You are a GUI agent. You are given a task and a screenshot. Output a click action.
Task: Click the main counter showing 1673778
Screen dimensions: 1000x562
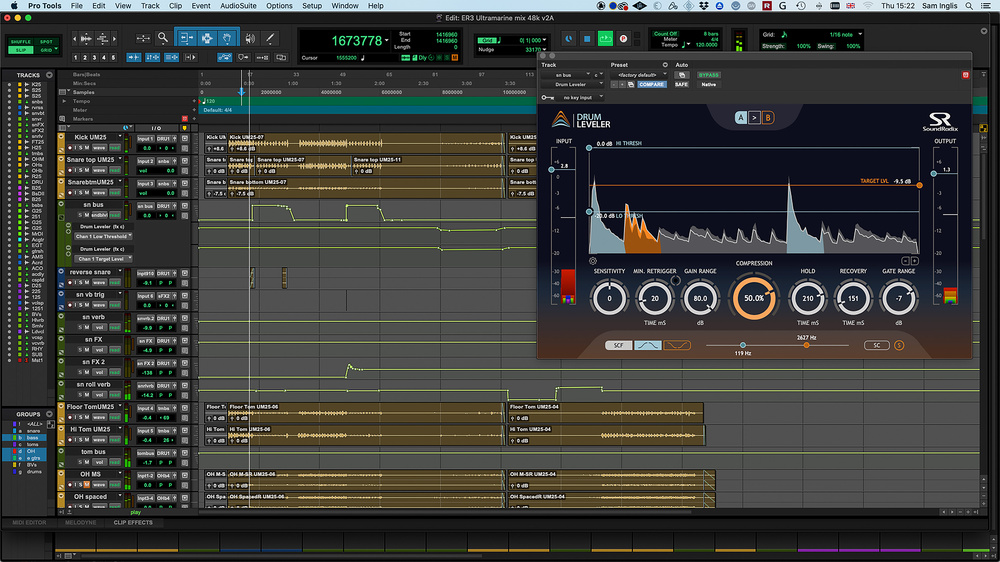[356, 40]
